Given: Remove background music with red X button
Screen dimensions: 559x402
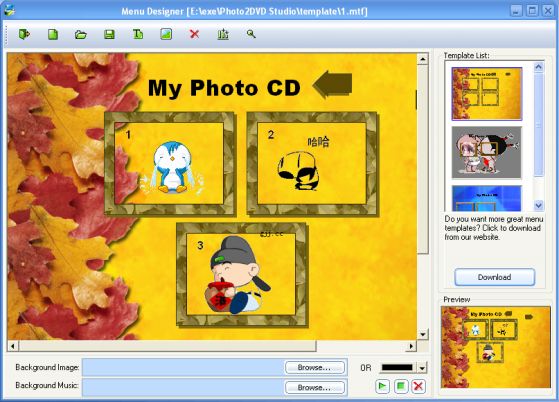Looking at the screenshot, I should [x=418, y=386].
